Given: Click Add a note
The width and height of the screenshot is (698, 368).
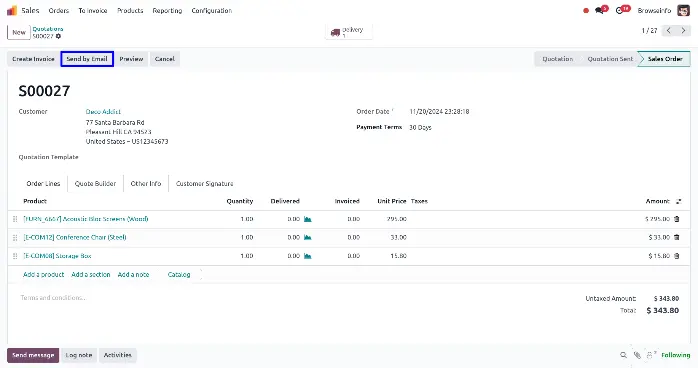Looking at the screenshot, I should [134, 275].
